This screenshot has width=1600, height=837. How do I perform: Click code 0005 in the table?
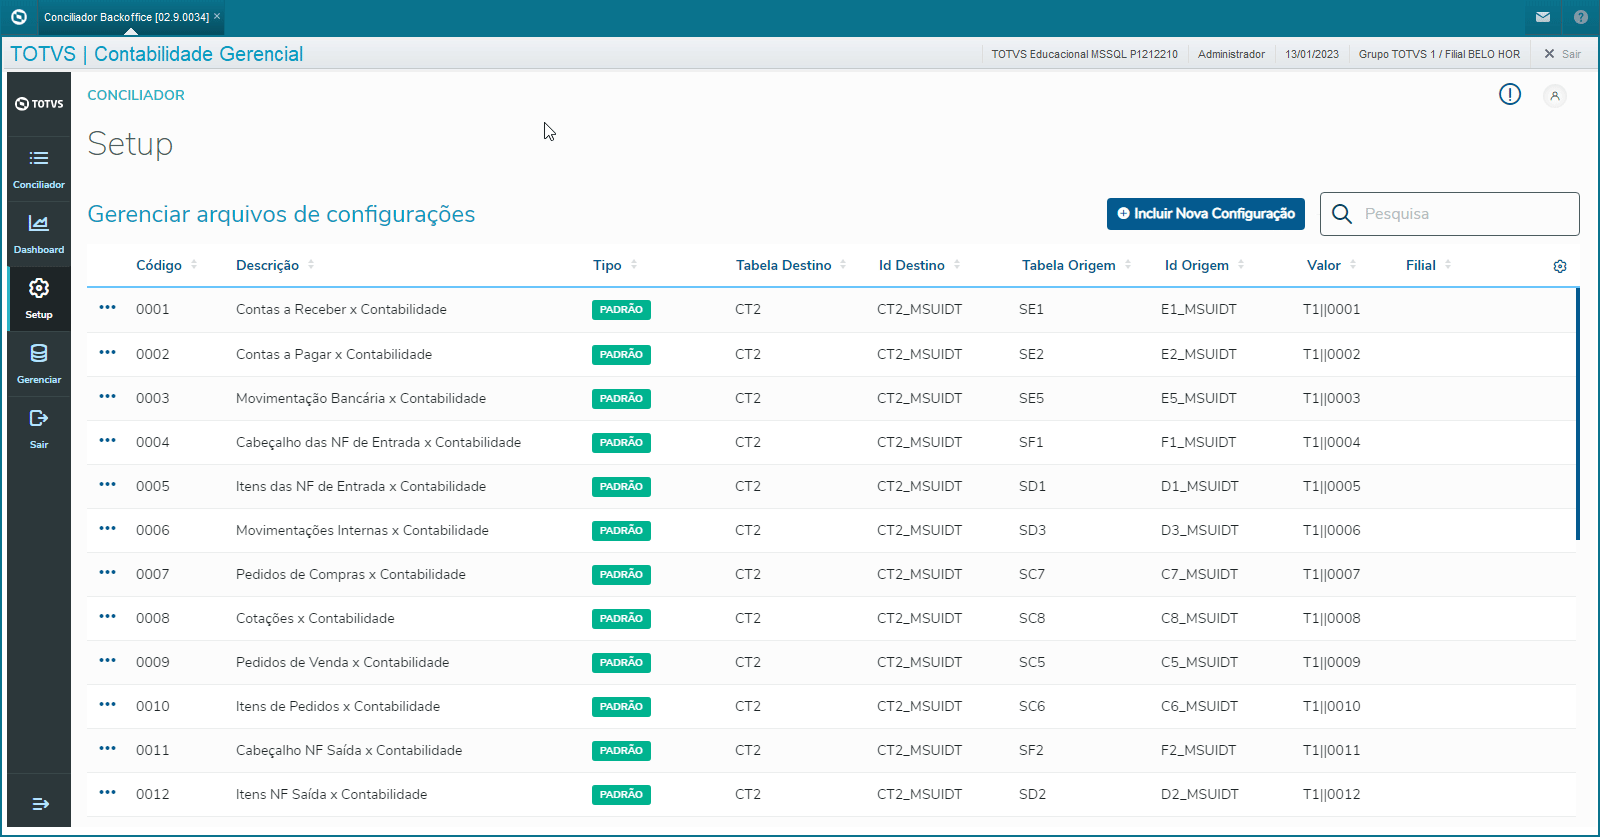click(153, 486)
